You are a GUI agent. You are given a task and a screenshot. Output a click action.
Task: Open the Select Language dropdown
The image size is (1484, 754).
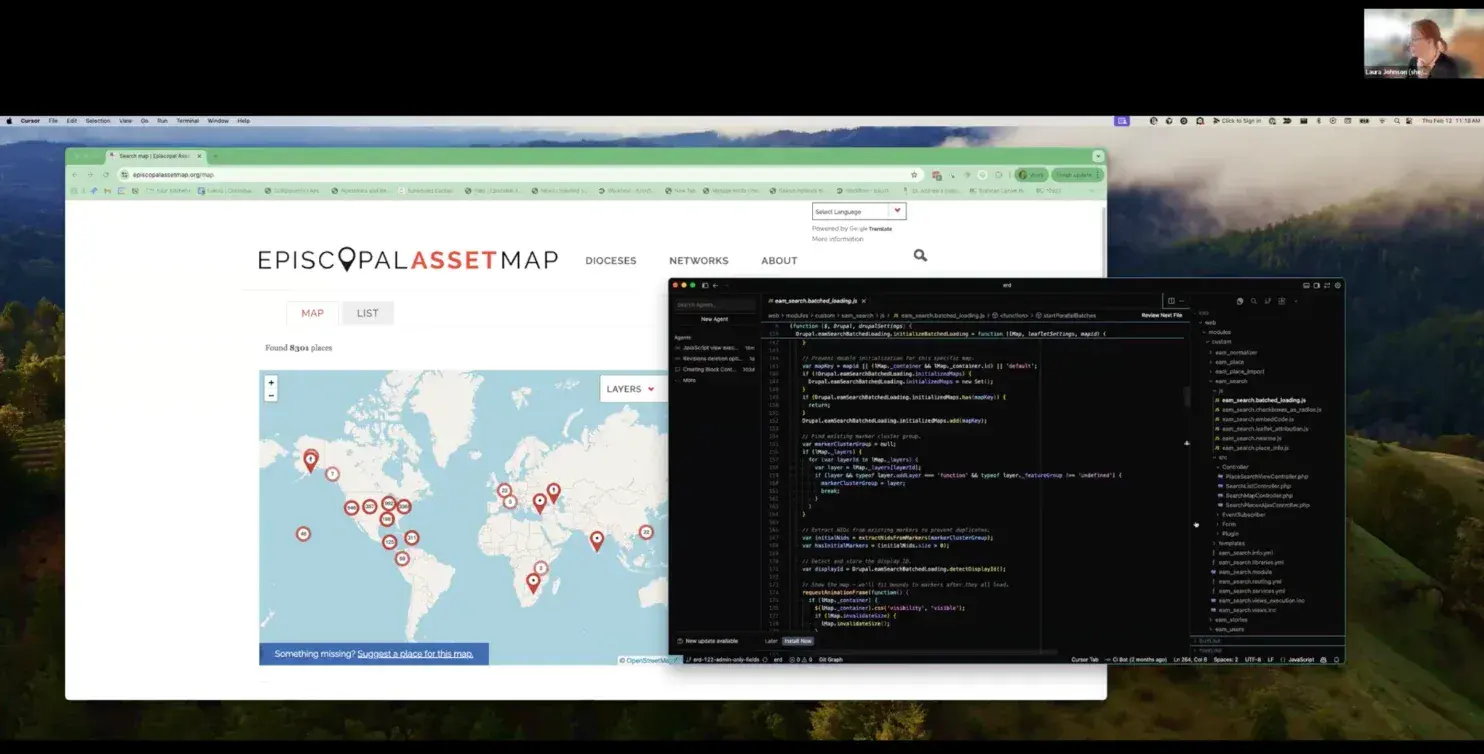(858, 212)
